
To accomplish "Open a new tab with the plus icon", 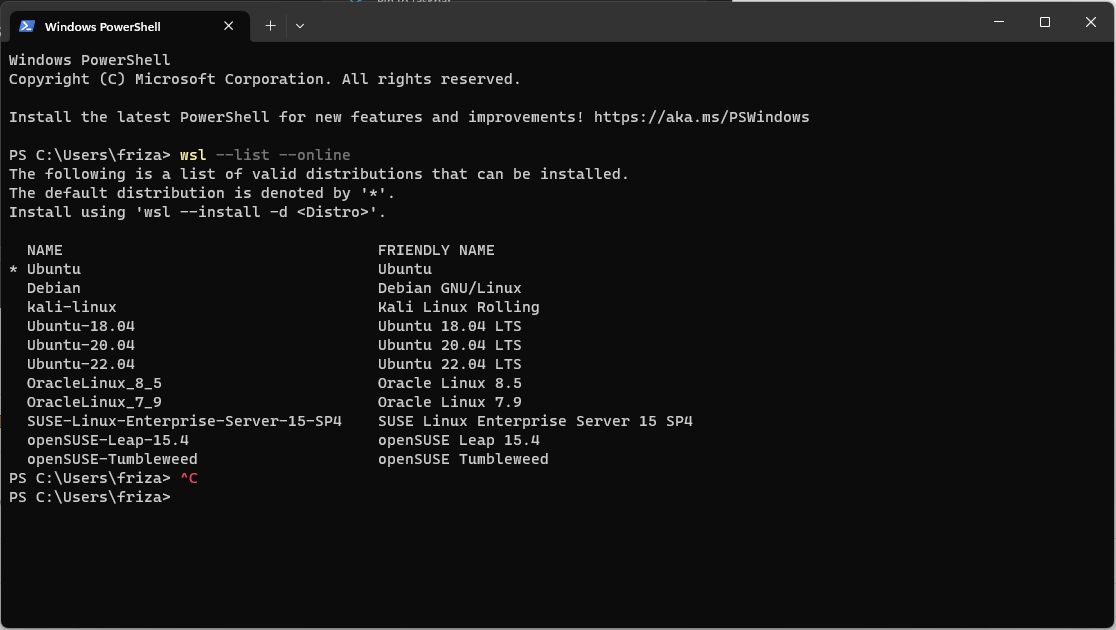I will (x=269, y=26).
